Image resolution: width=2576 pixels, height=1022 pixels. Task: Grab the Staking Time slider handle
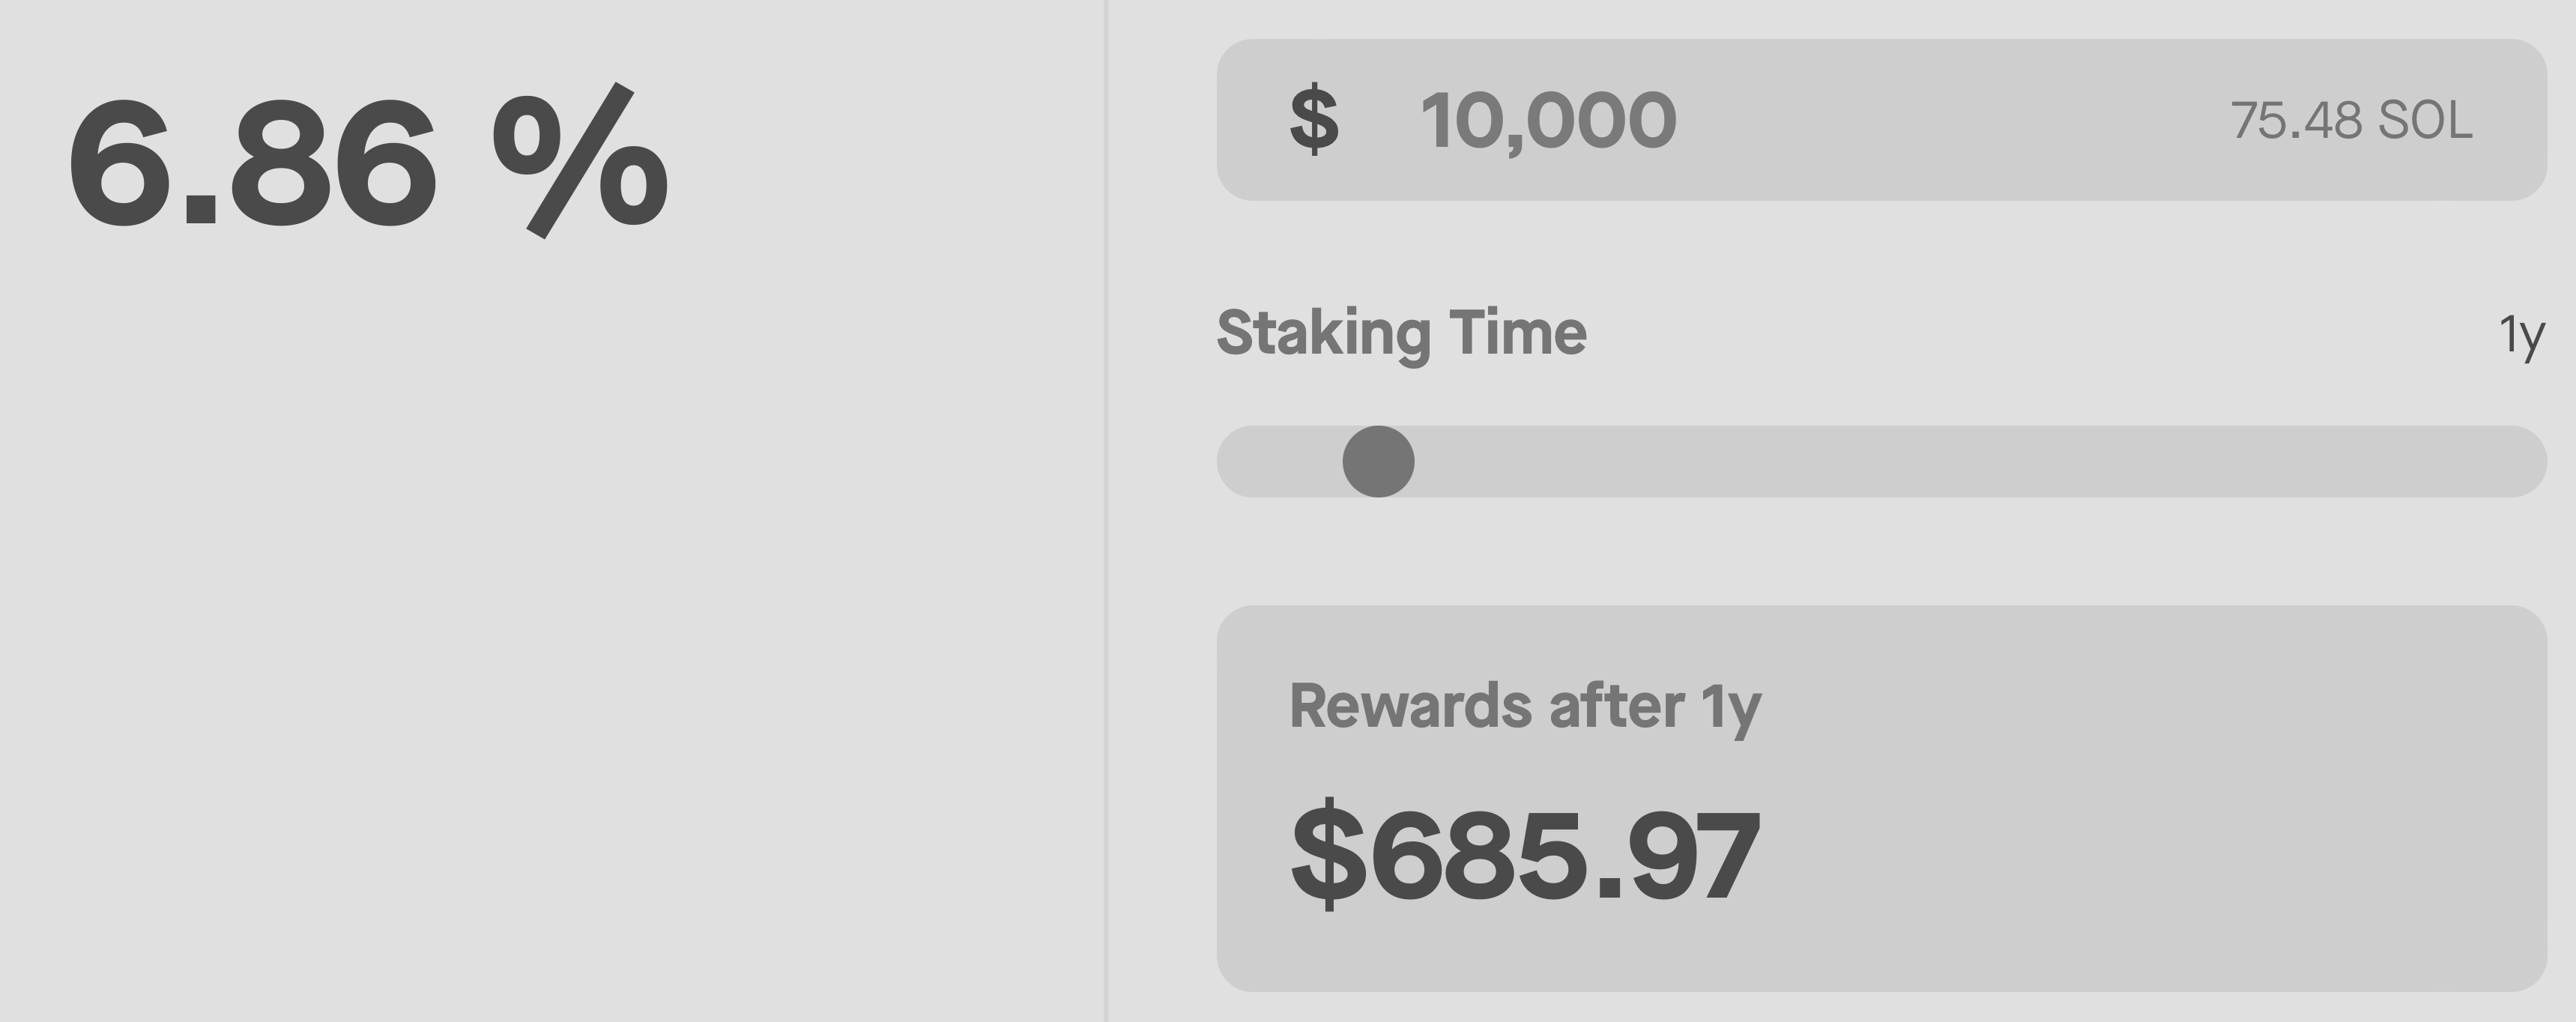(1378, 461)
